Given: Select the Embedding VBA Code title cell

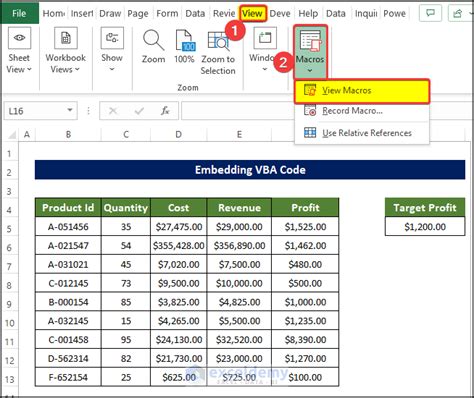Looking at the screenshot, I should click(250, 170).
